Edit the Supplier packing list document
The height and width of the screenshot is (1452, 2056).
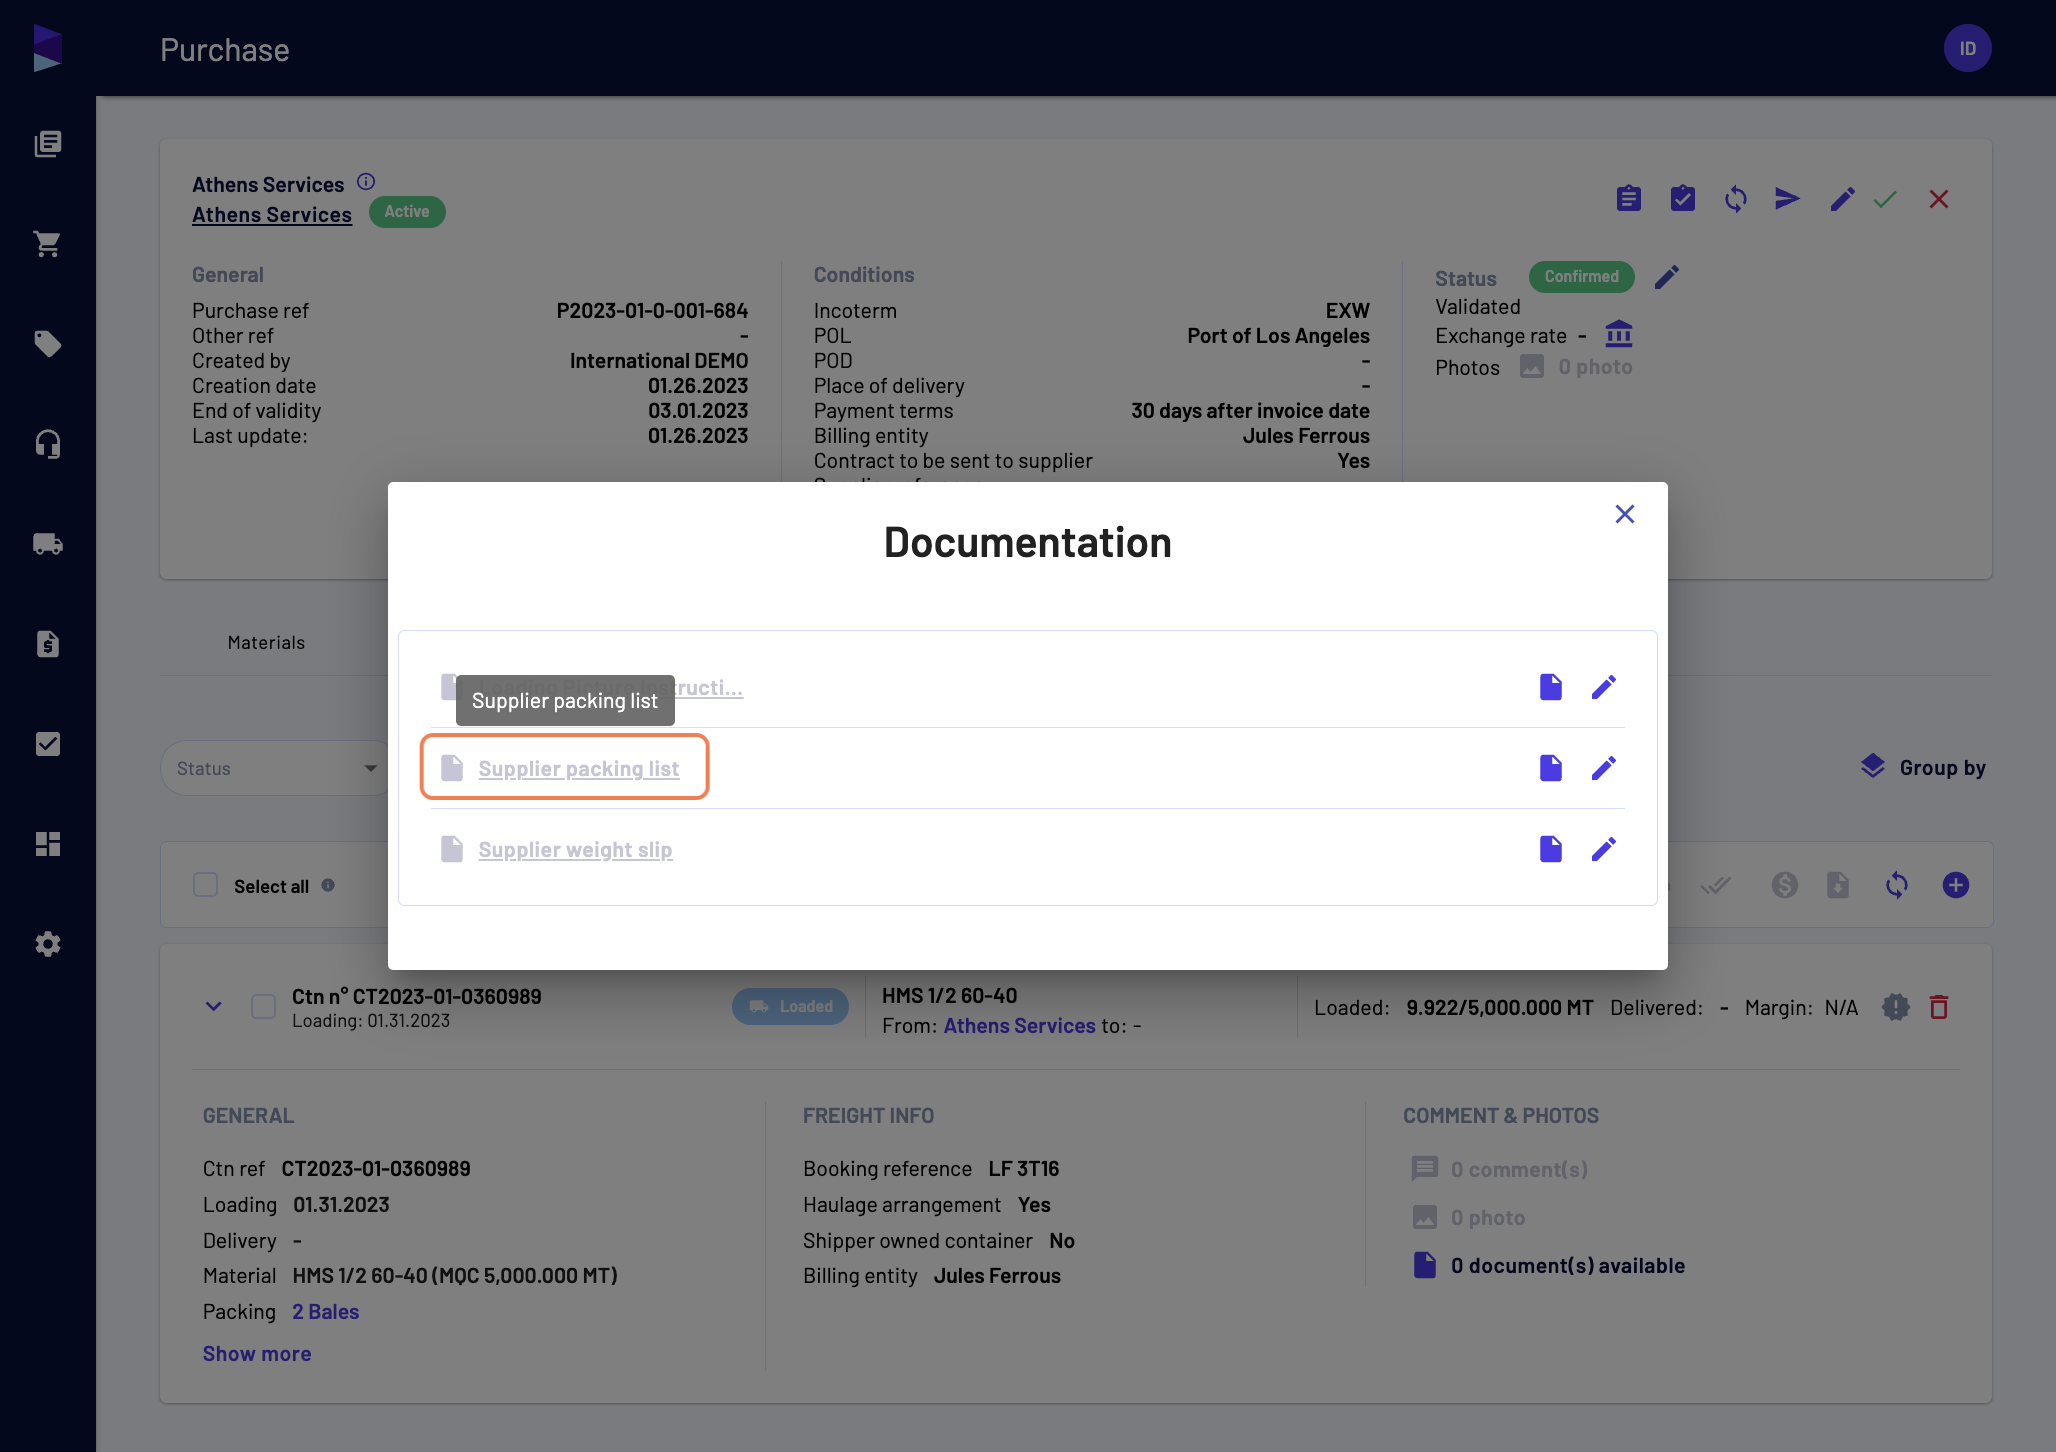1604,768
